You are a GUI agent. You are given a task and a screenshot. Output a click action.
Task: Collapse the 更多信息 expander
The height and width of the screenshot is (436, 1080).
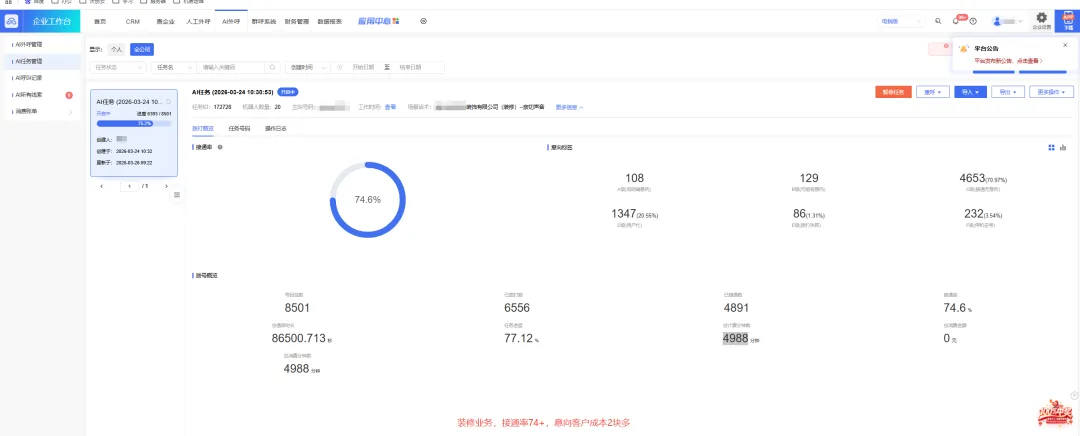(570, 107)
